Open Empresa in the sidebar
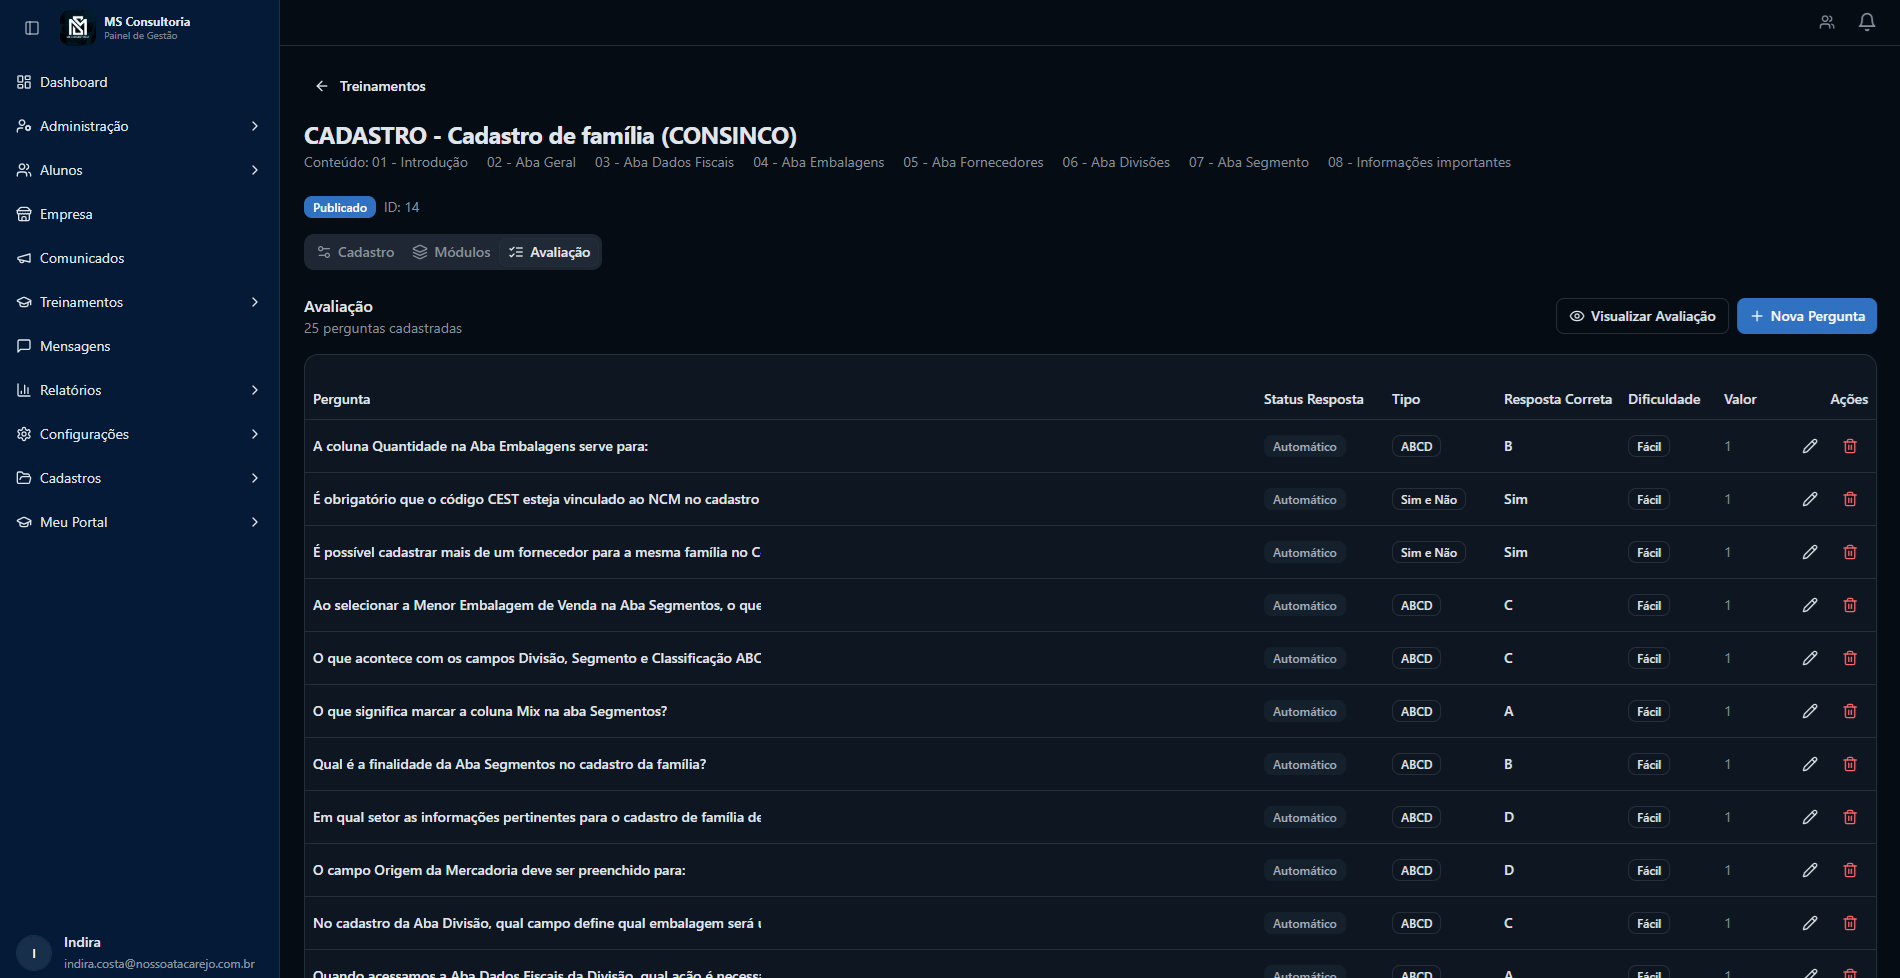This screenshot has height=978, width=1900. (139, 214)
